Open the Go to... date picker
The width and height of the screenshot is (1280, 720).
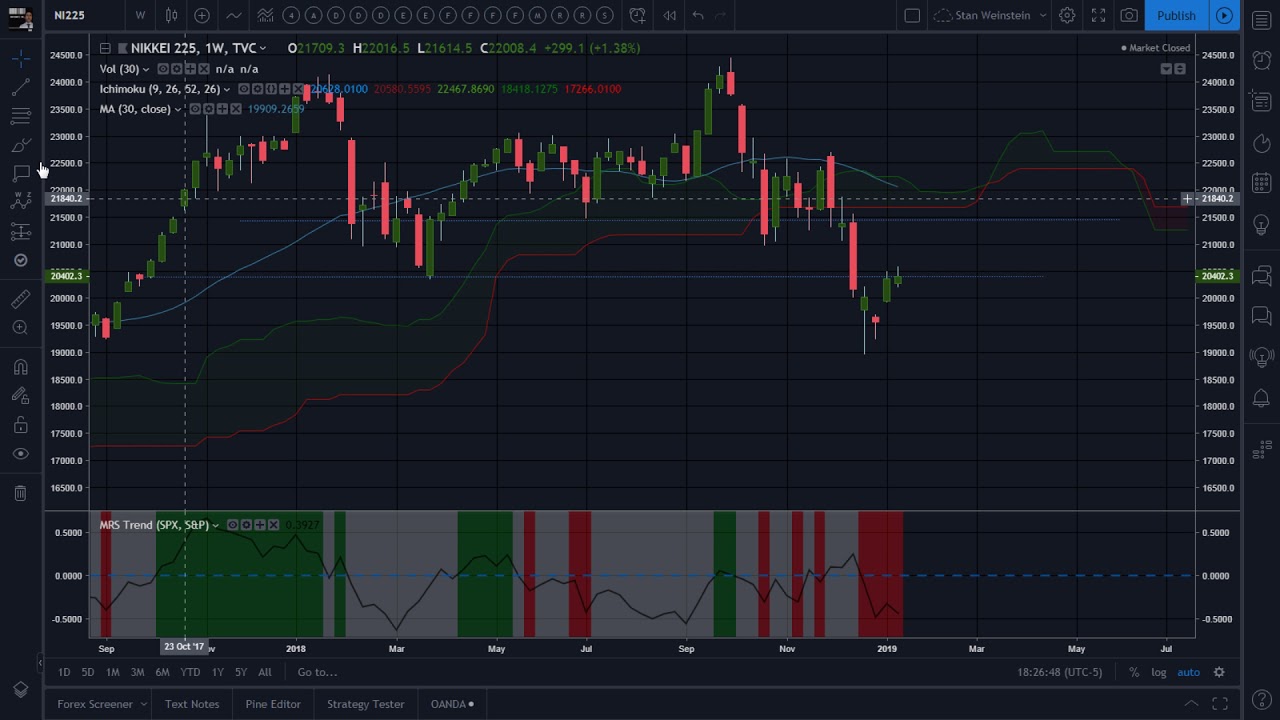(x=317, y=672)
